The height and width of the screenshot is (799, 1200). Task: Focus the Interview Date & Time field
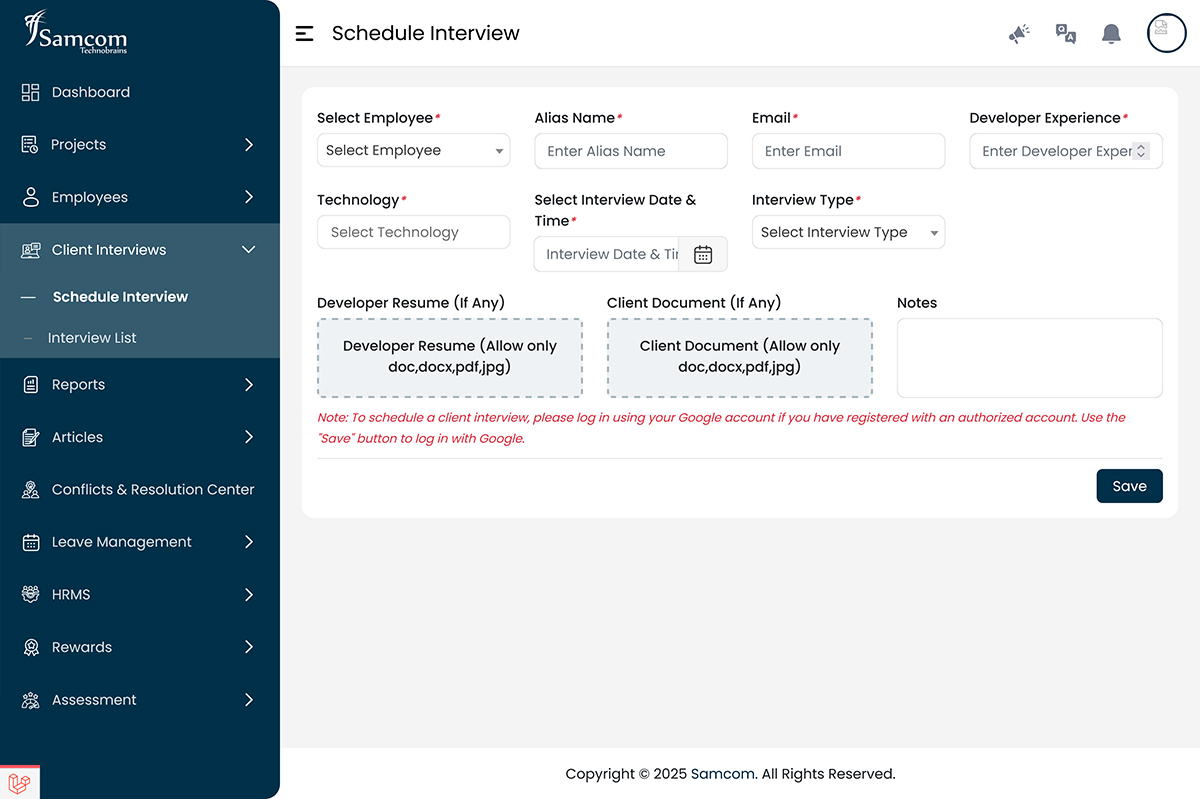pos(607,254)
